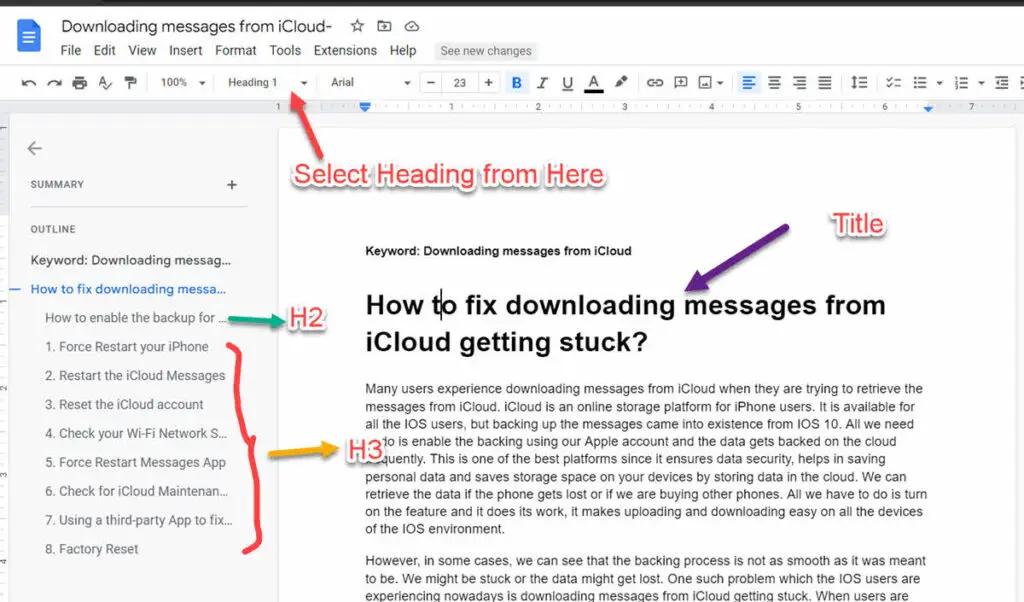Jump to 2. Restart the iCloud Messages
Screen dimensions: 1024x602
pyautogui.click(x=135, y=375)
